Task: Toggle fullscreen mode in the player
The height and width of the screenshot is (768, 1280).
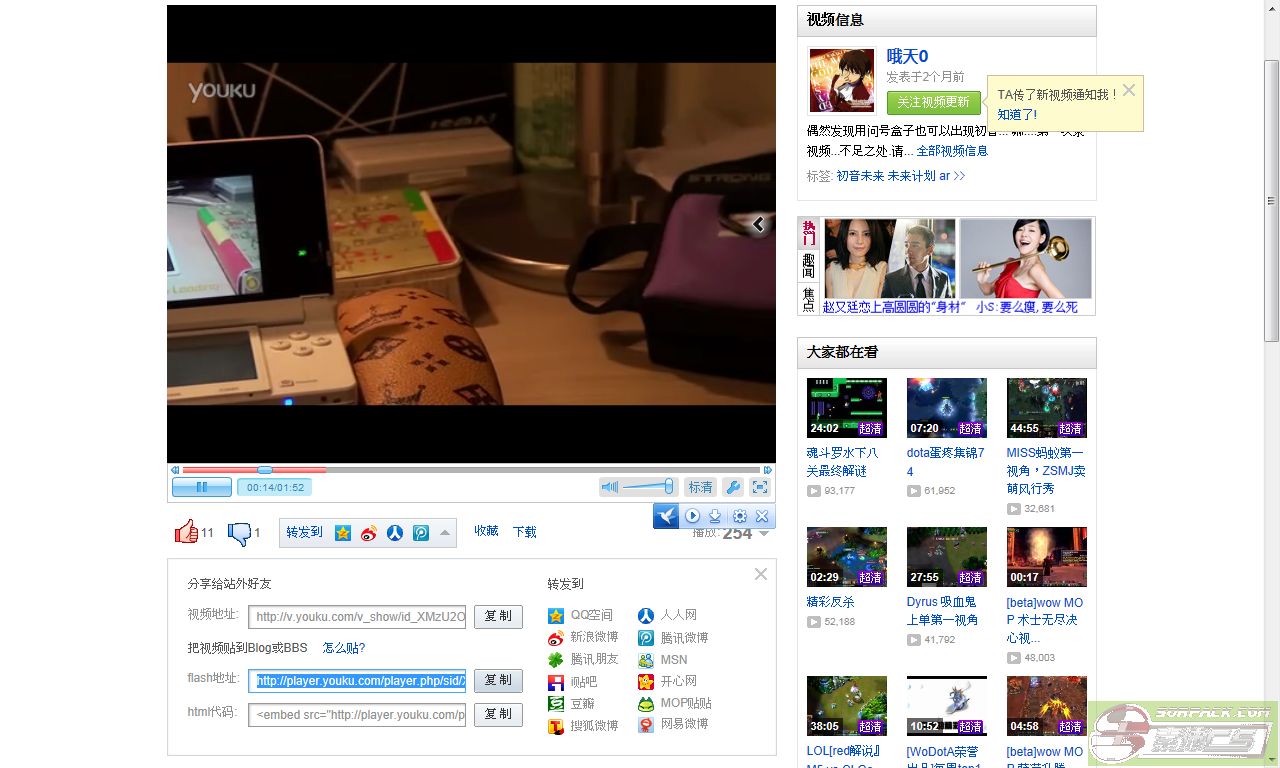Action: click(760, 487)
